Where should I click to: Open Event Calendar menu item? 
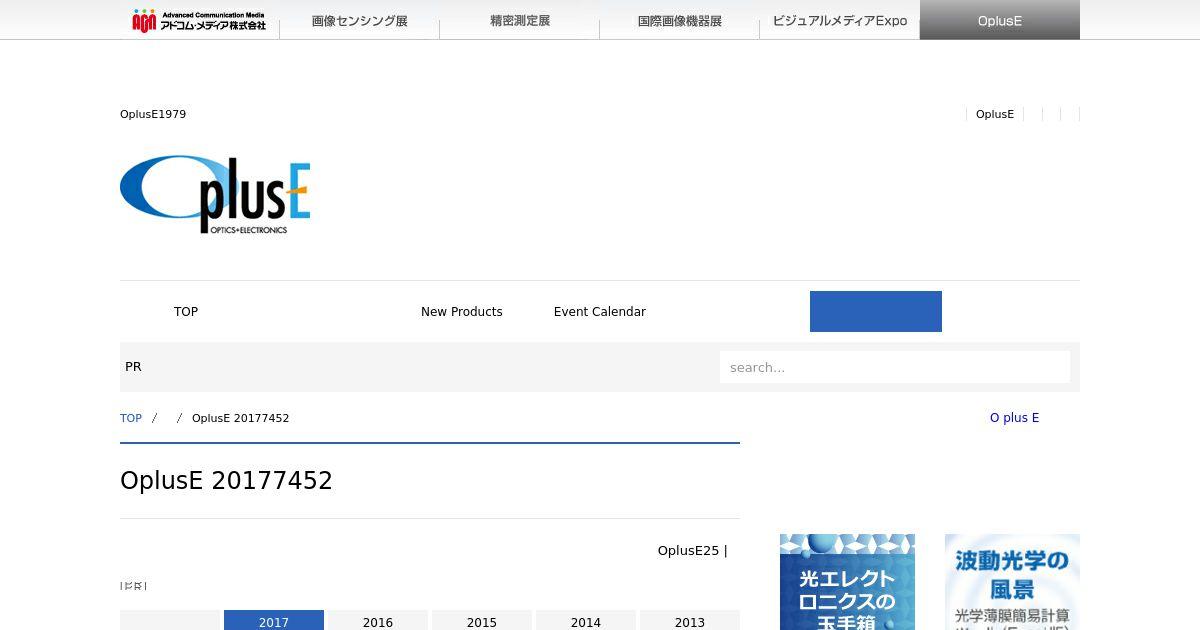(600, 312)
